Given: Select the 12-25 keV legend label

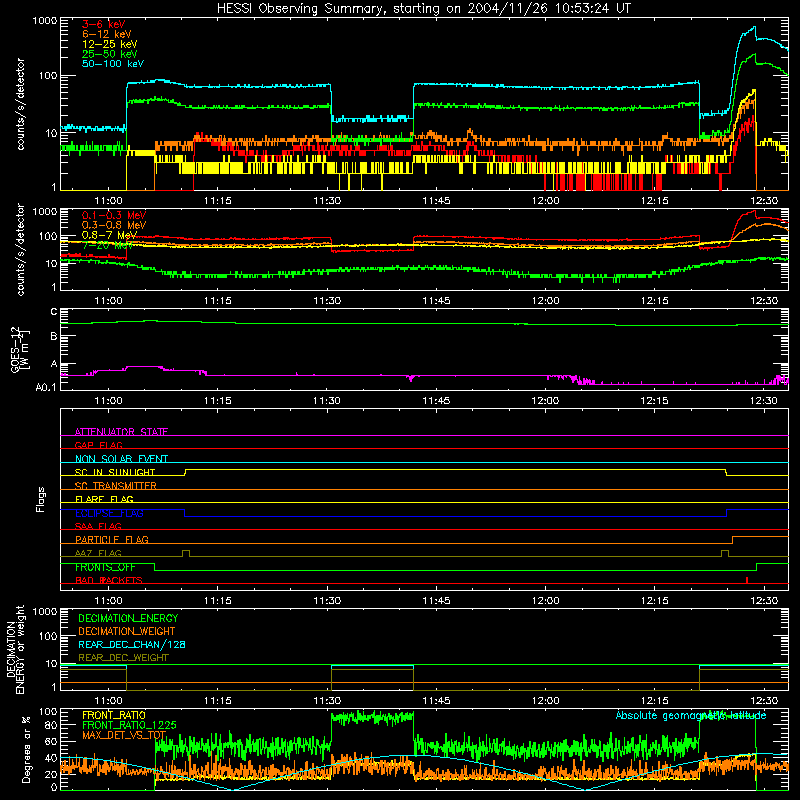Looking at the screenshot, I should coord(110,44).
